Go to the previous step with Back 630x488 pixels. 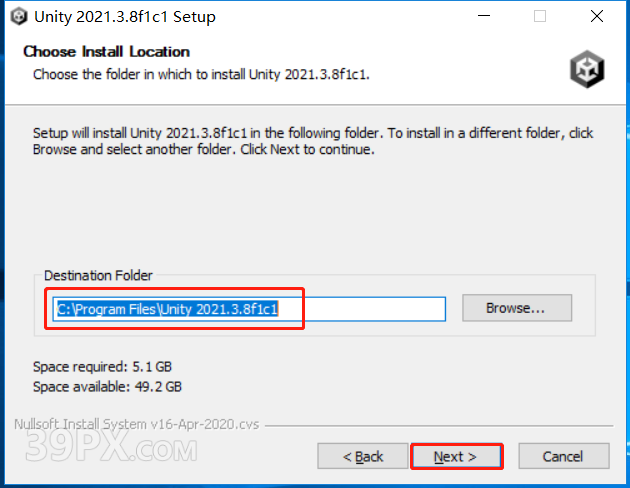362,456
